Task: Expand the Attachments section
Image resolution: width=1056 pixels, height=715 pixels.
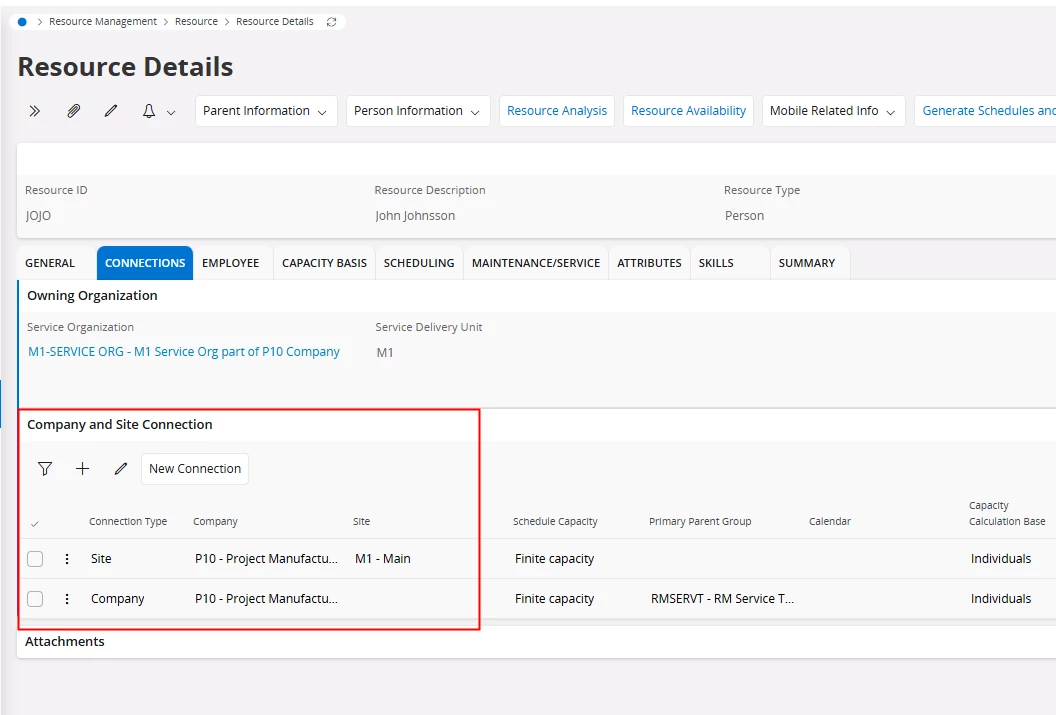Action: [65, 642]
